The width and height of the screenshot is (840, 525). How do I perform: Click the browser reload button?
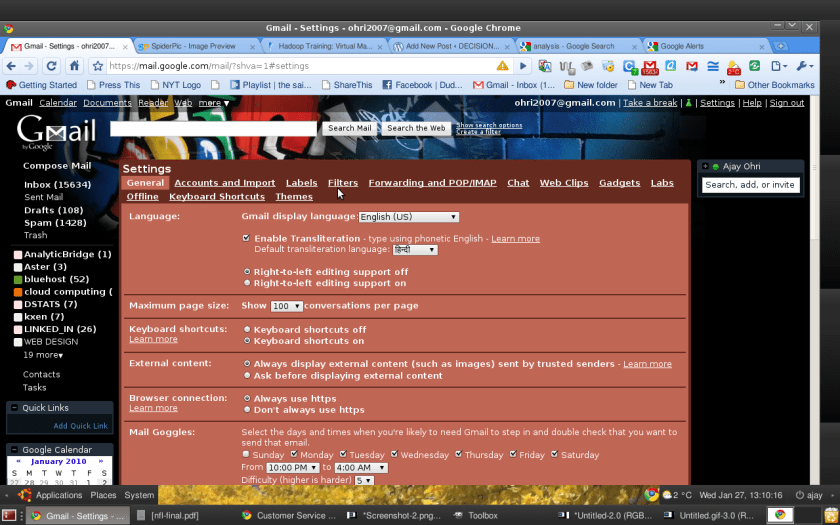pyautogui.click(x=51, y=66)
